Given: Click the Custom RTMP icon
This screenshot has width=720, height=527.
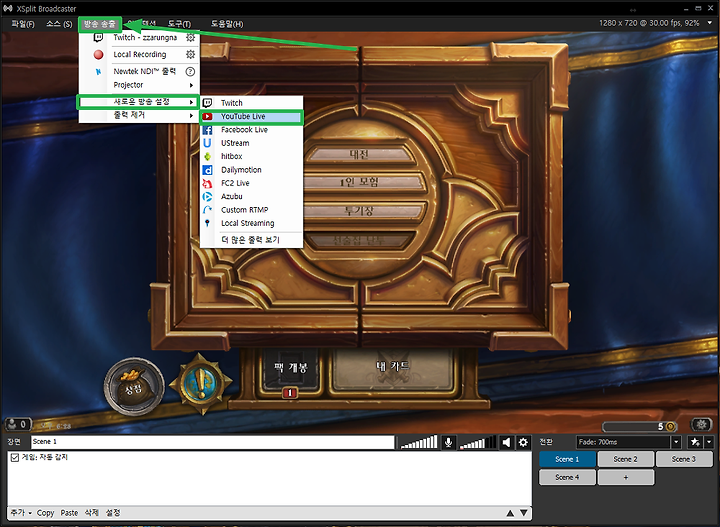Looking at the screenshot, I should click(x=207, y=210).
